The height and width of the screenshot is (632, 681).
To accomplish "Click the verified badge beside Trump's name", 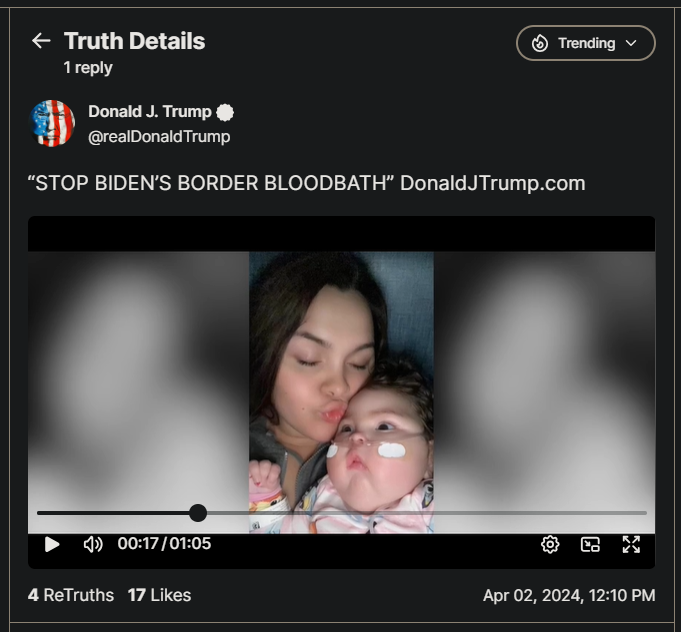I will tap(225, 113).
